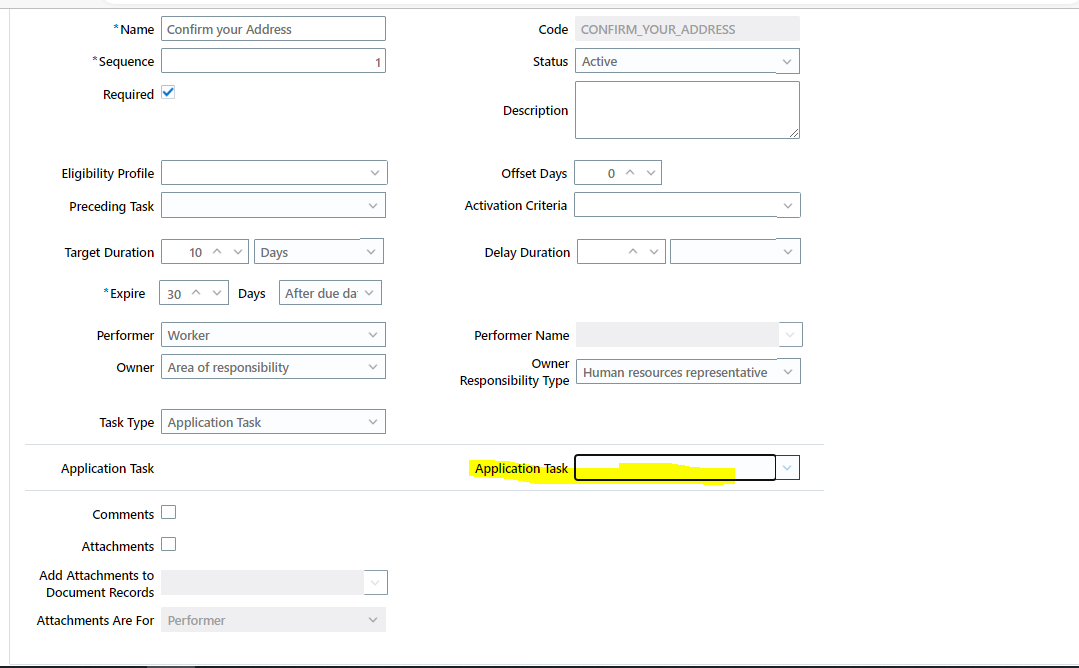Open the After due date dropdown
The height and width of the screenshot is (668, 1079).
pos(330,293)
